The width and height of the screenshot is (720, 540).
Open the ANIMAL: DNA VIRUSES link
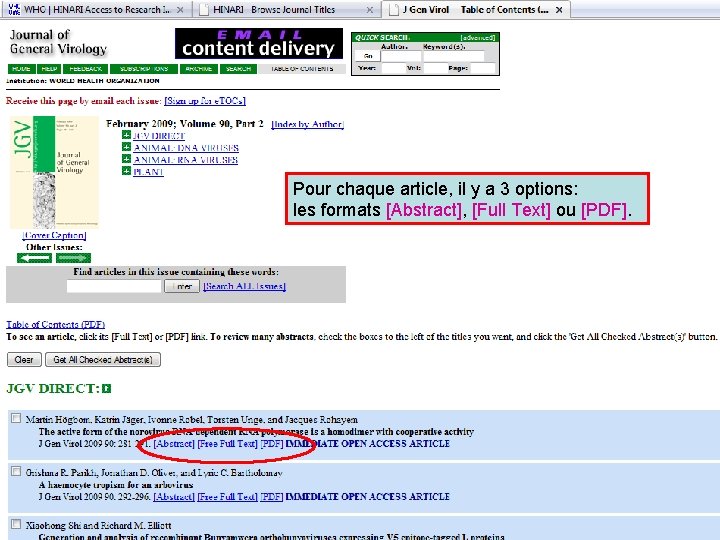(x=186, y=148)
